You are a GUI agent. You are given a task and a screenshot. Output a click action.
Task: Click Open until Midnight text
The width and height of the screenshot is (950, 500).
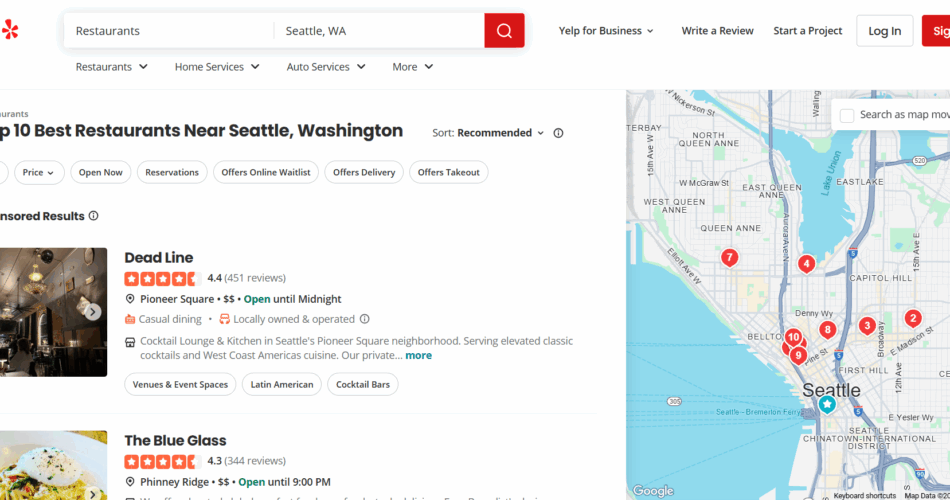click(293, 299)
